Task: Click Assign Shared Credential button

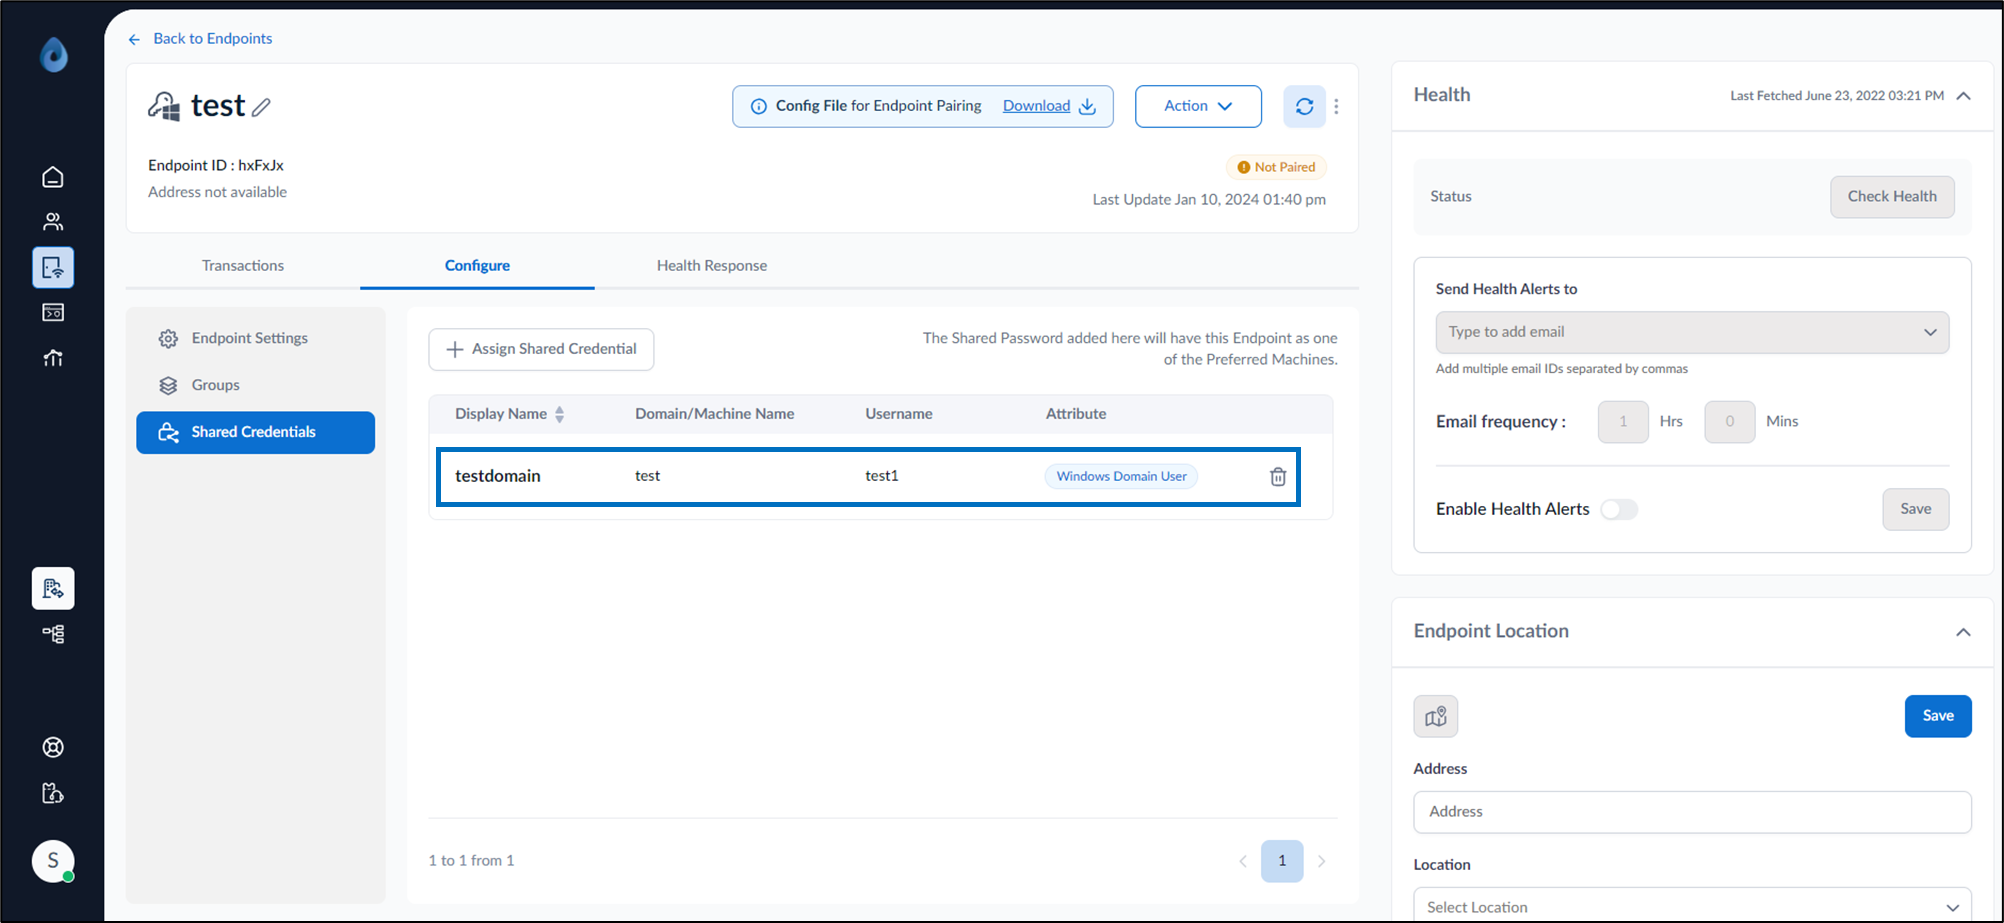Action: click(541, 349)
